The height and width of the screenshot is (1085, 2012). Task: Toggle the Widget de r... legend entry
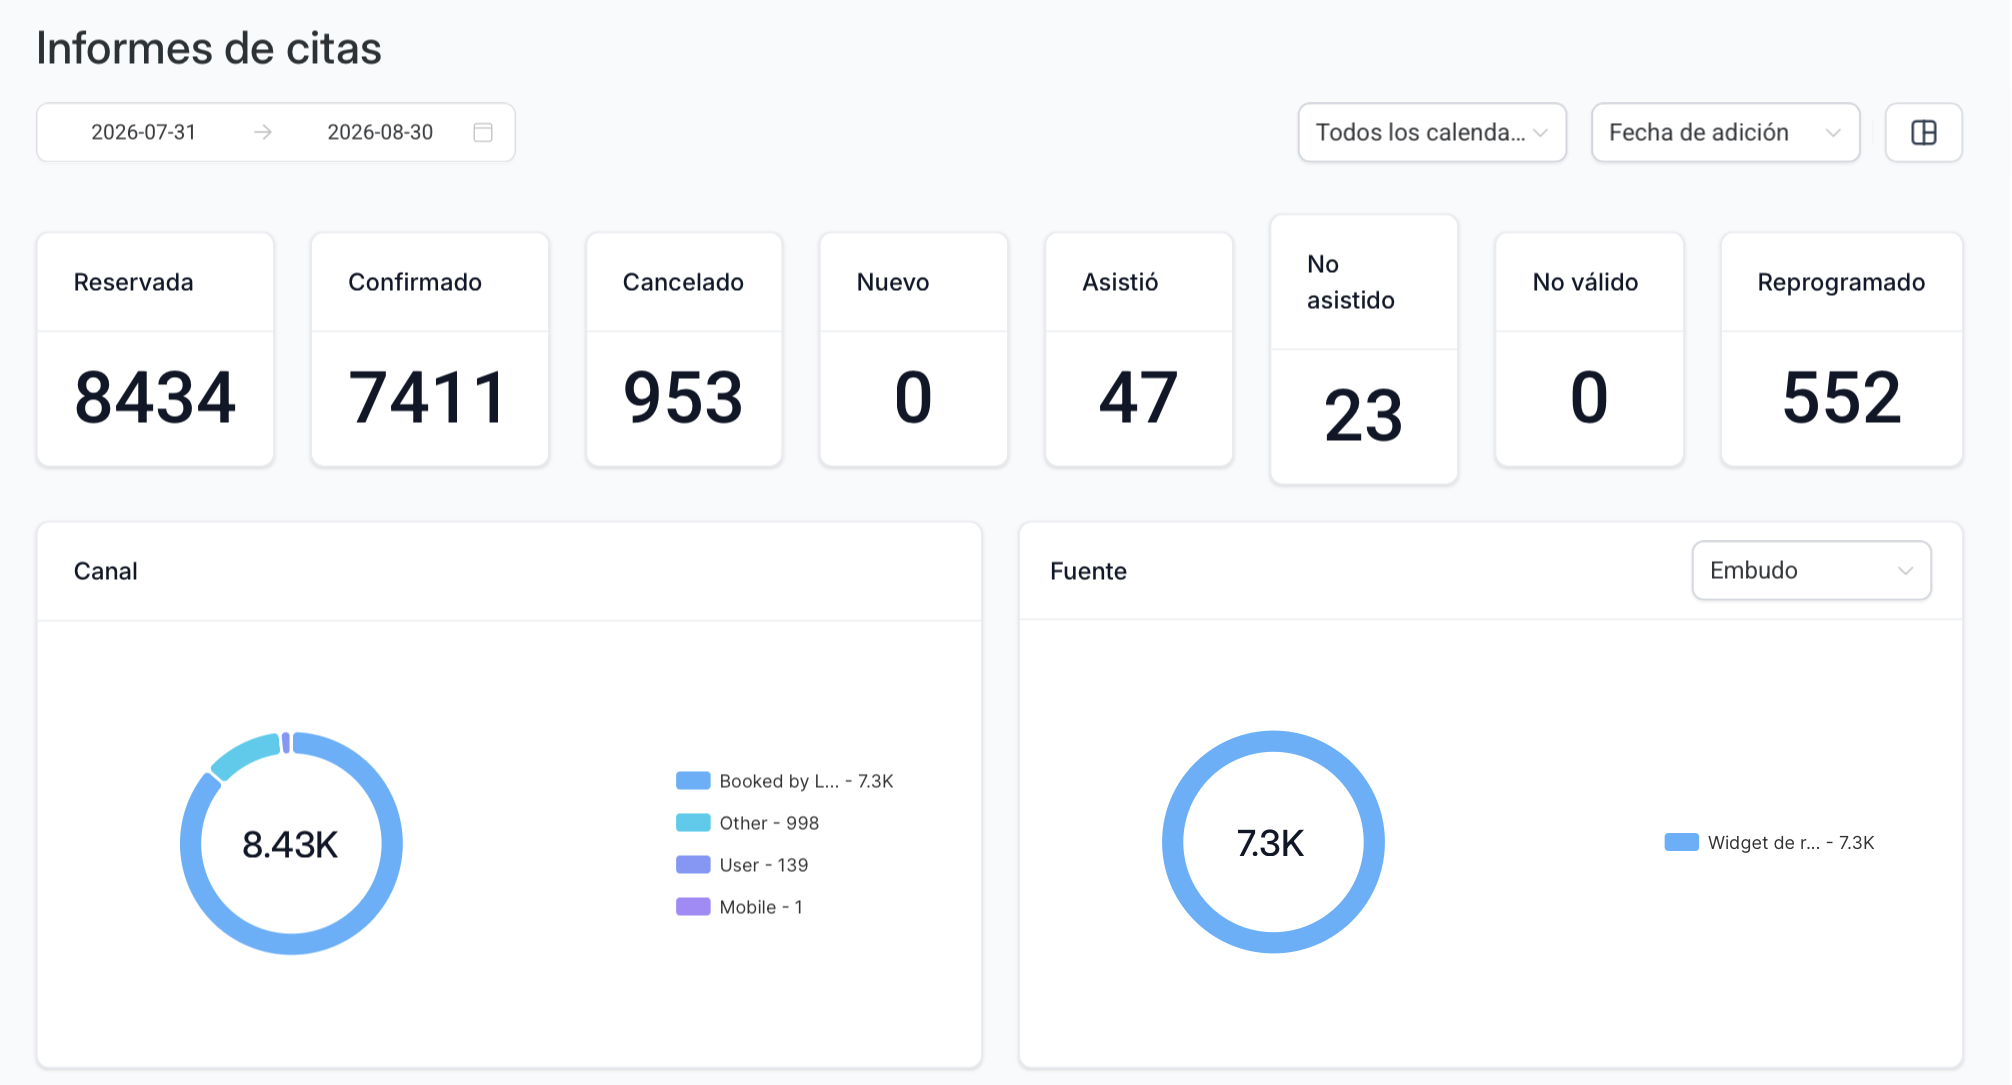1769,843
